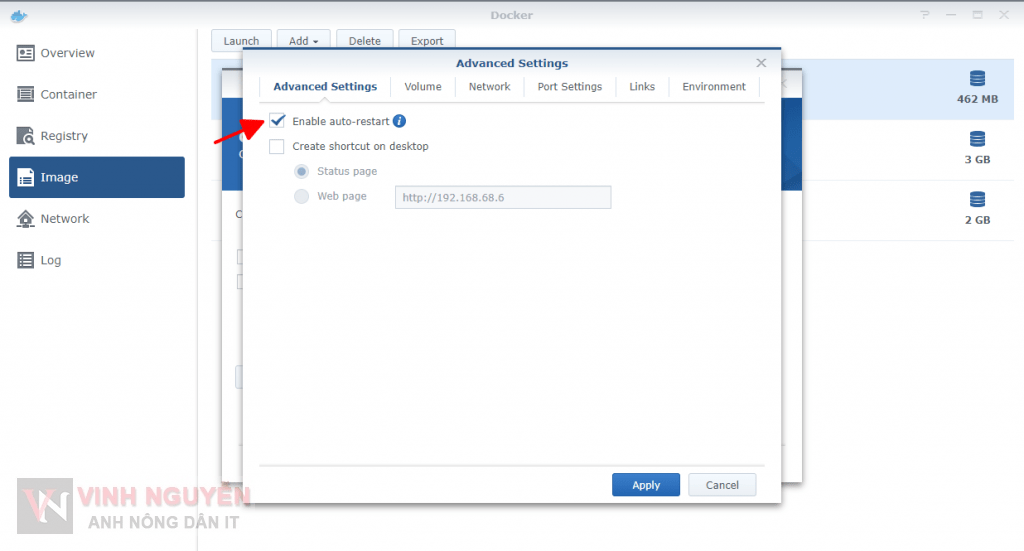
Task: Click the info icon beside Enable auto-restart
Action: pyautogui.click(x=399, y=121)
